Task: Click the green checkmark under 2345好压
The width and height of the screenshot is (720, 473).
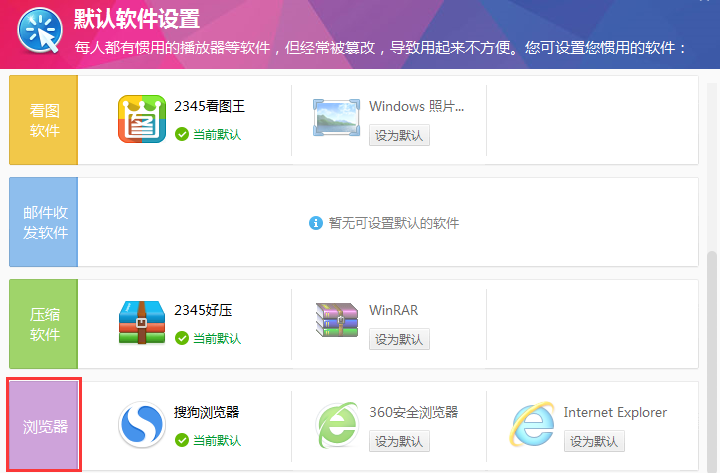Action: pos(182,338)
